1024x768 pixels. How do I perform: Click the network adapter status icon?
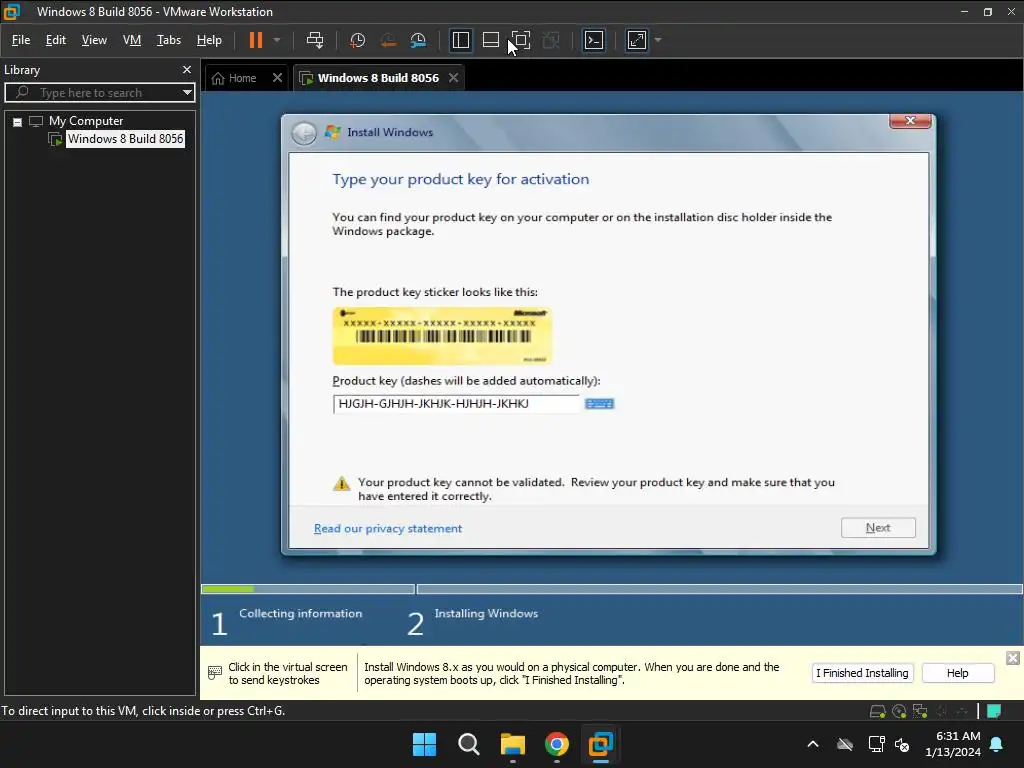[x=920, y=711]
